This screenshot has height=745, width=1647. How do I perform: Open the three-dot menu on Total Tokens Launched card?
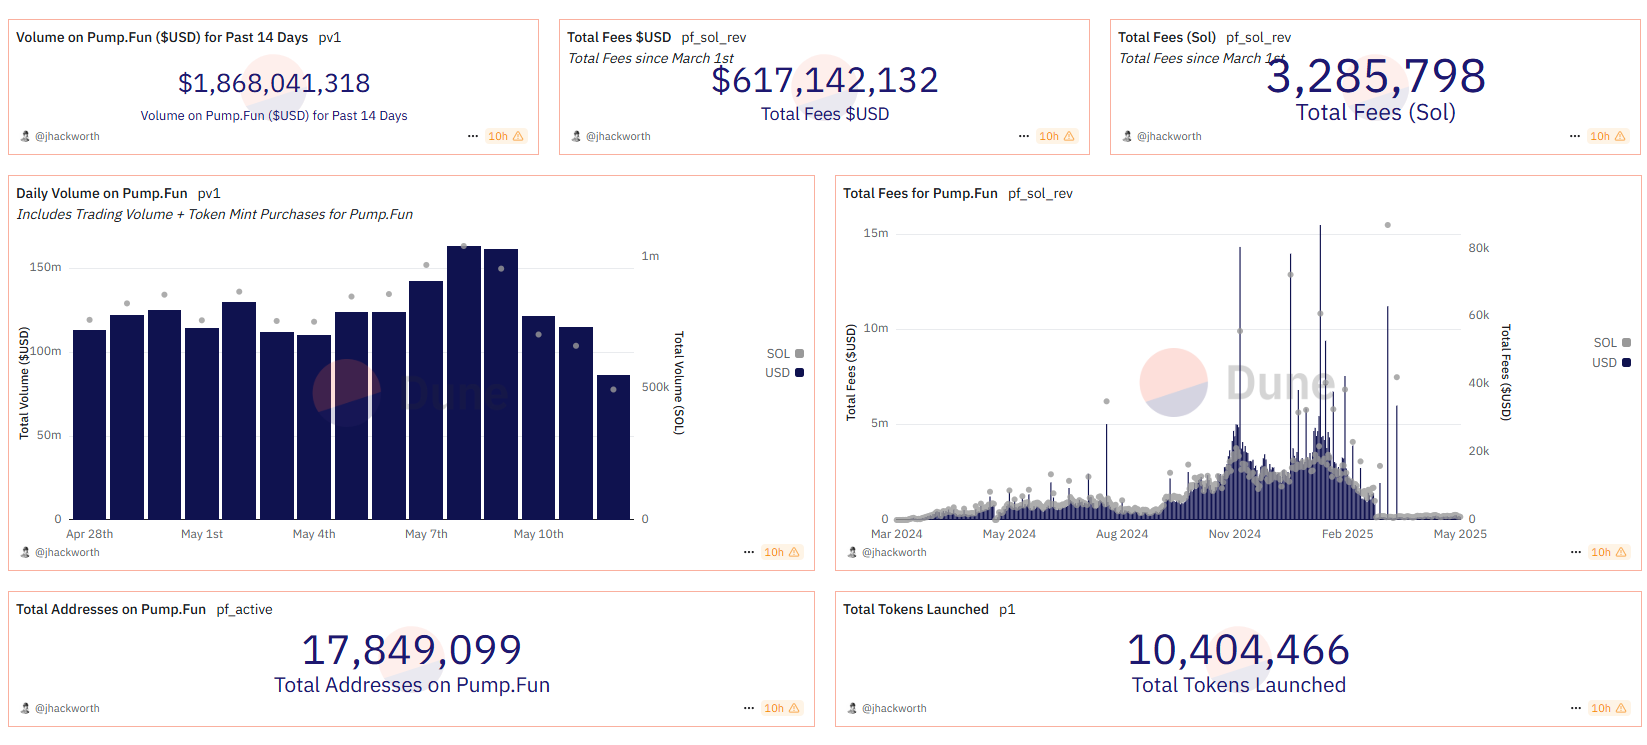(1576, 708)
